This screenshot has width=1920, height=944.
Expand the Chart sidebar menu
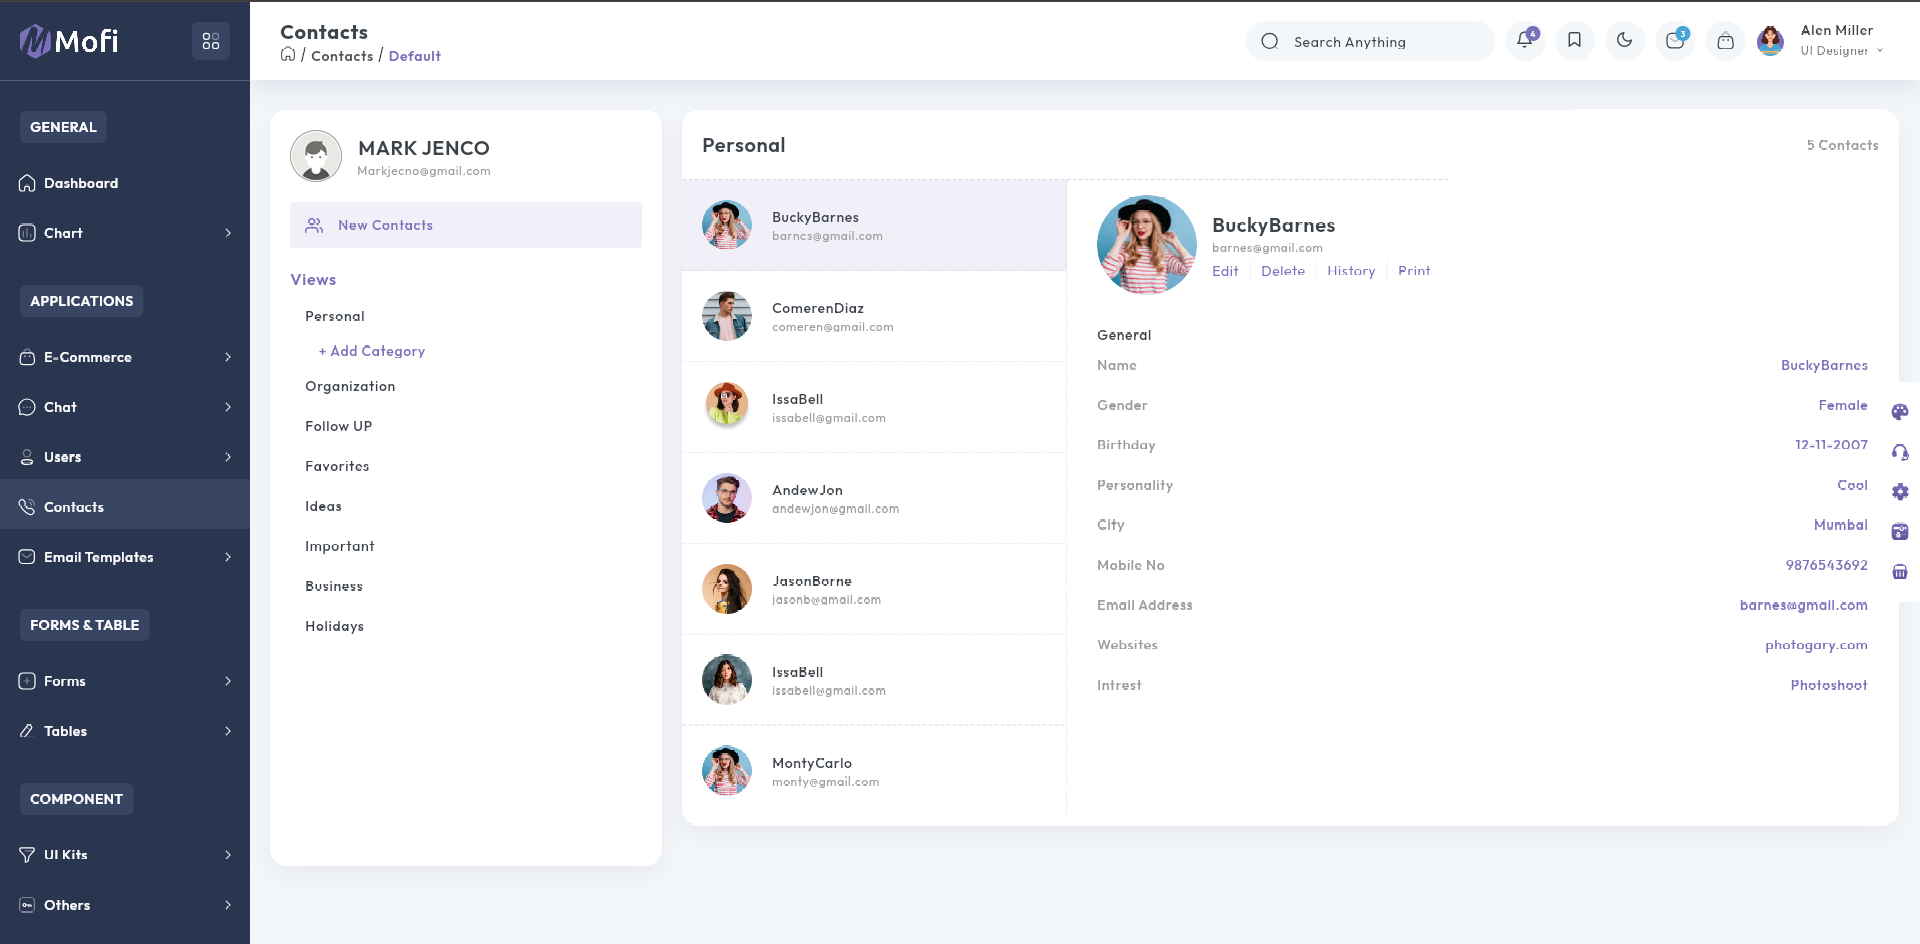click(x=125, y=233)
